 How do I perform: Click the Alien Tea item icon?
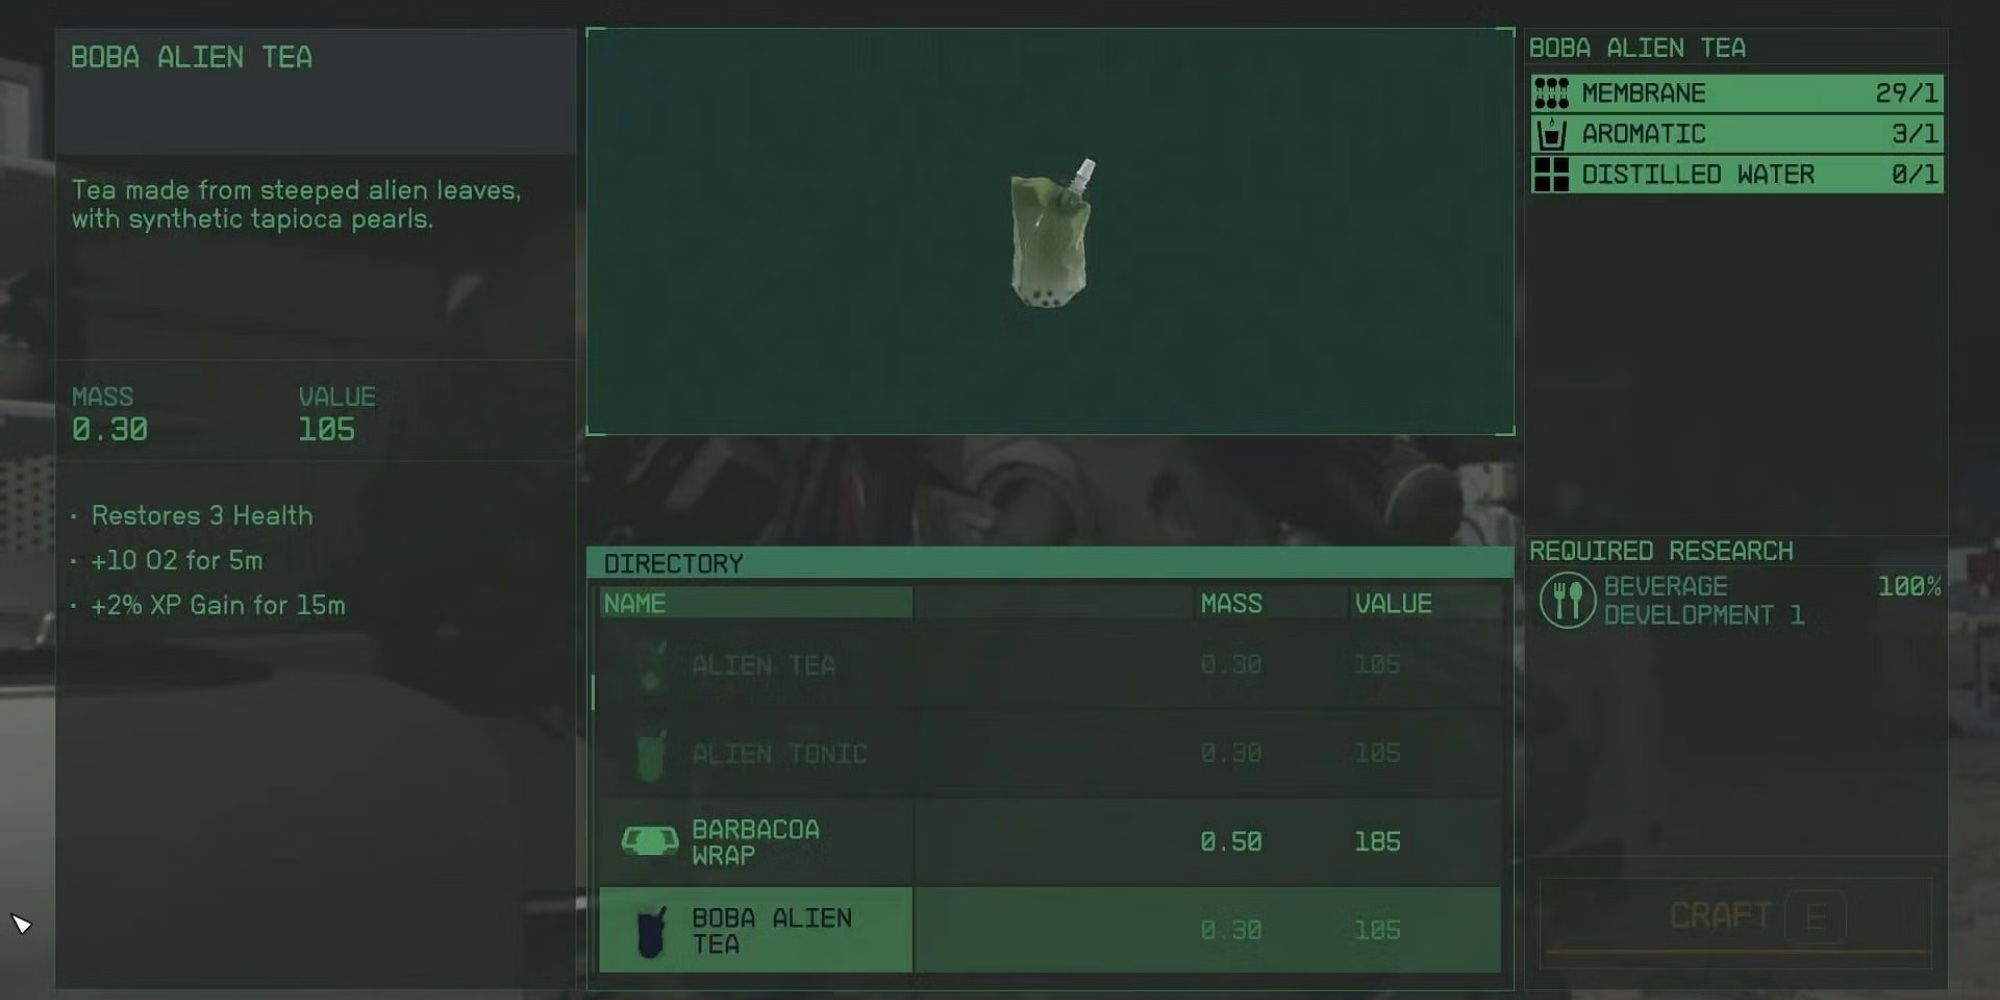[650, 666]
